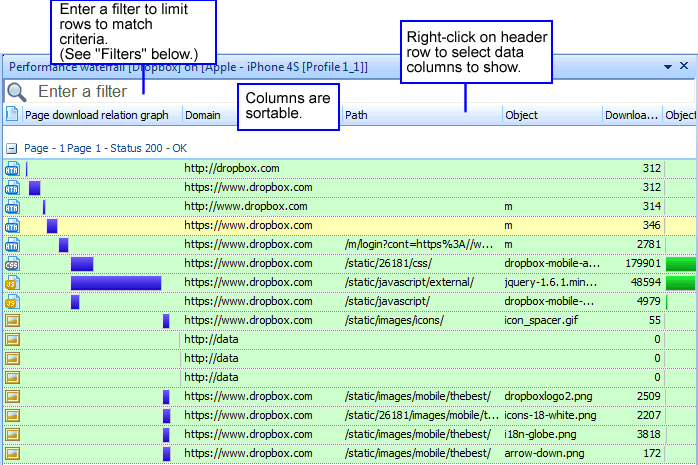The height and width of the screenshot is (465, 698).
Task: Sort by Page download relation graph column
Action: tap(97, 115)
